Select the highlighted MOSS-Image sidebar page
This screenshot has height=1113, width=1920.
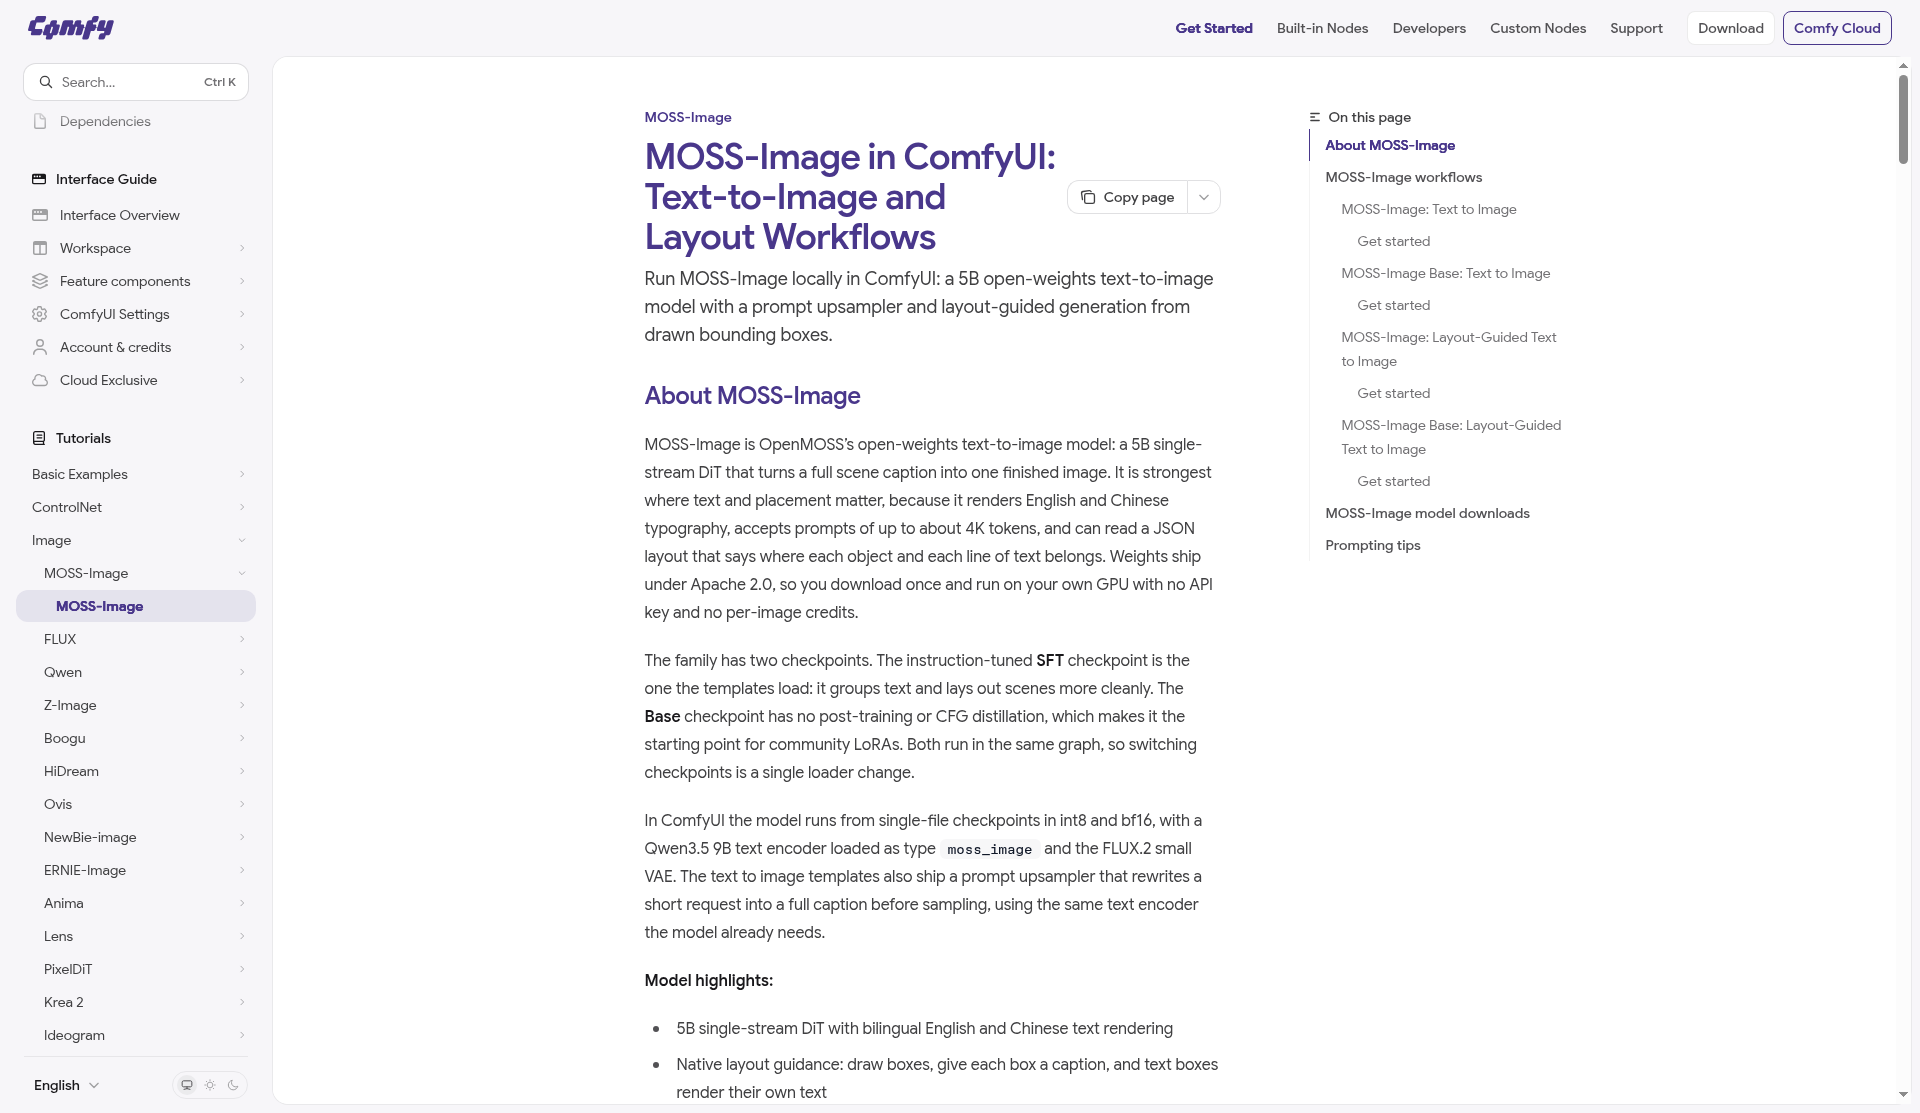pos(136,606)
